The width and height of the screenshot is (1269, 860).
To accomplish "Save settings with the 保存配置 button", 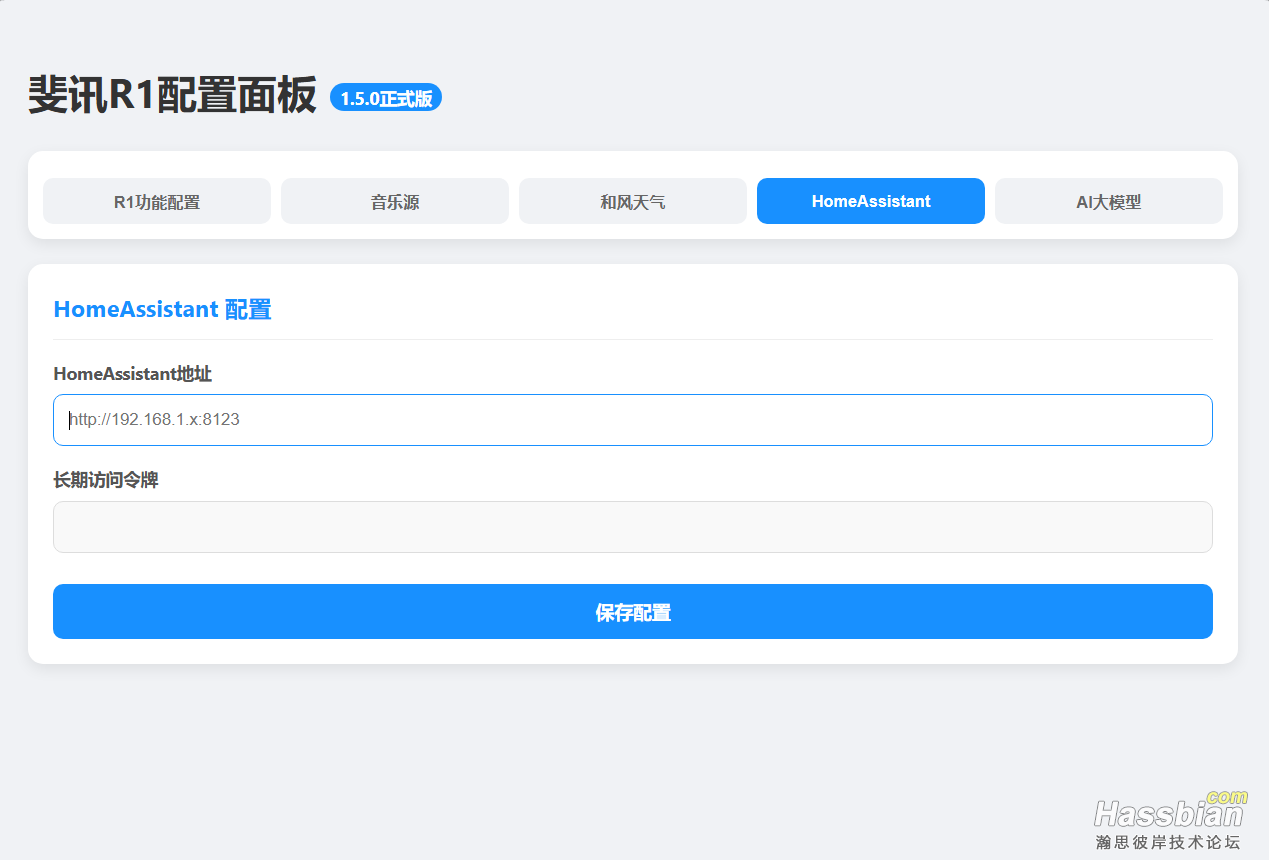I will 633,612.
